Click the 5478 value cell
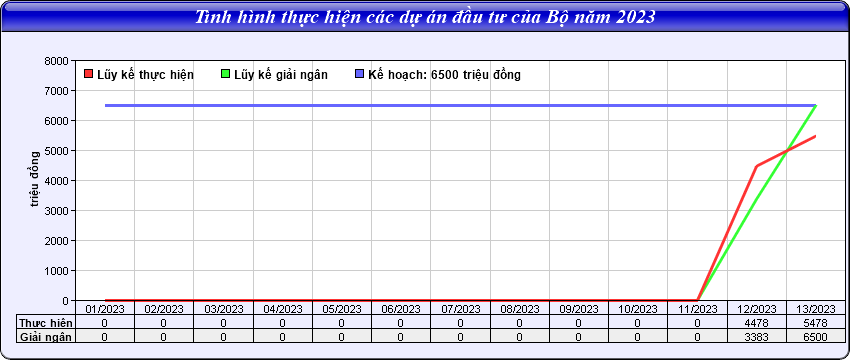This screenshot has width=850, height=360. click(x=816, y=323)
